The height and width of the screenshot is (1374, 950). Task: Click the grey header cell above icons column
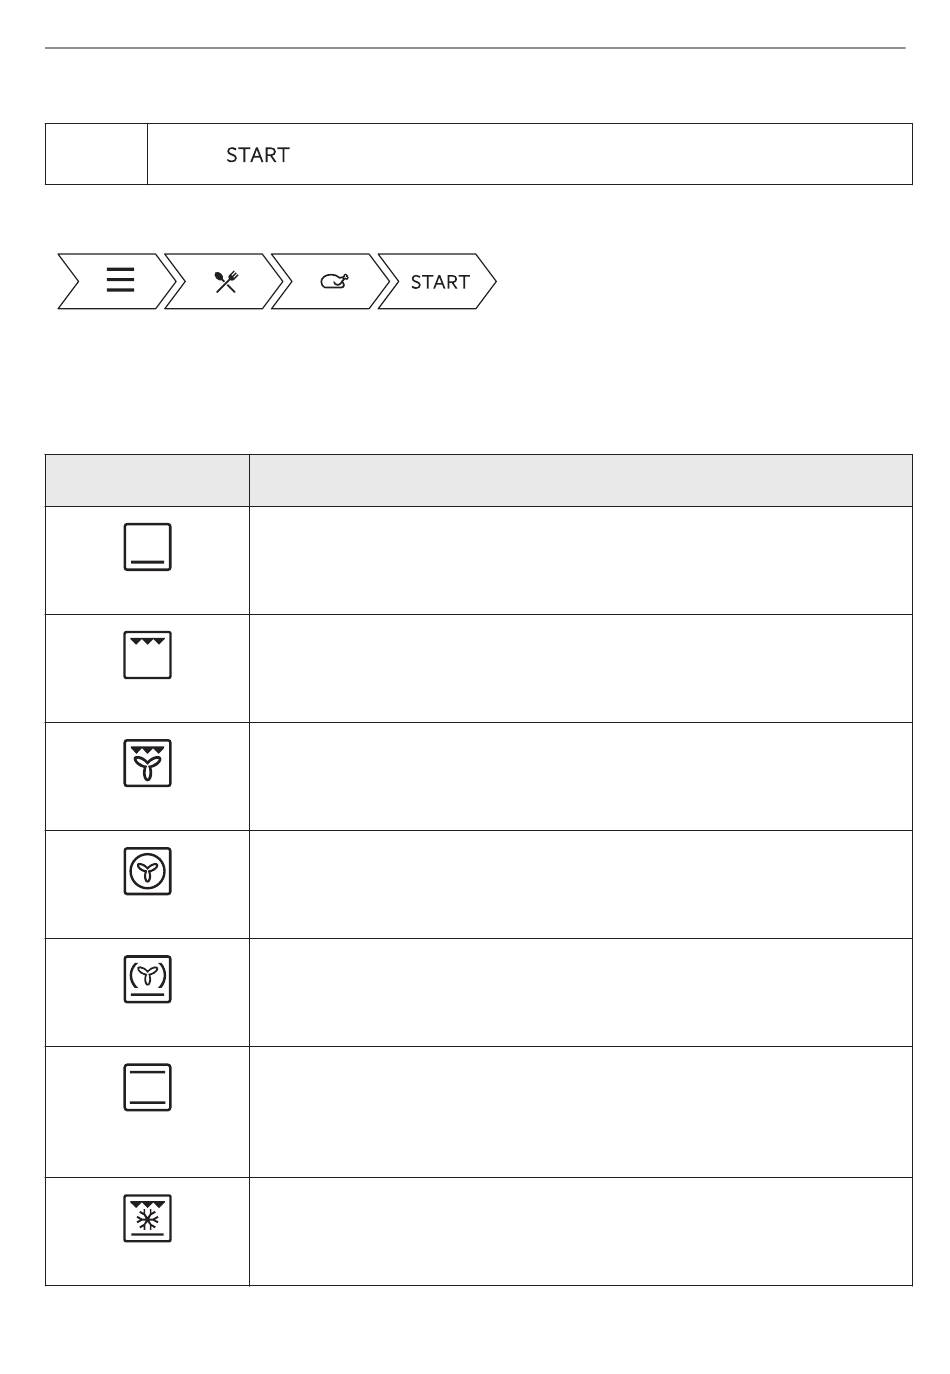coord(148,481)
